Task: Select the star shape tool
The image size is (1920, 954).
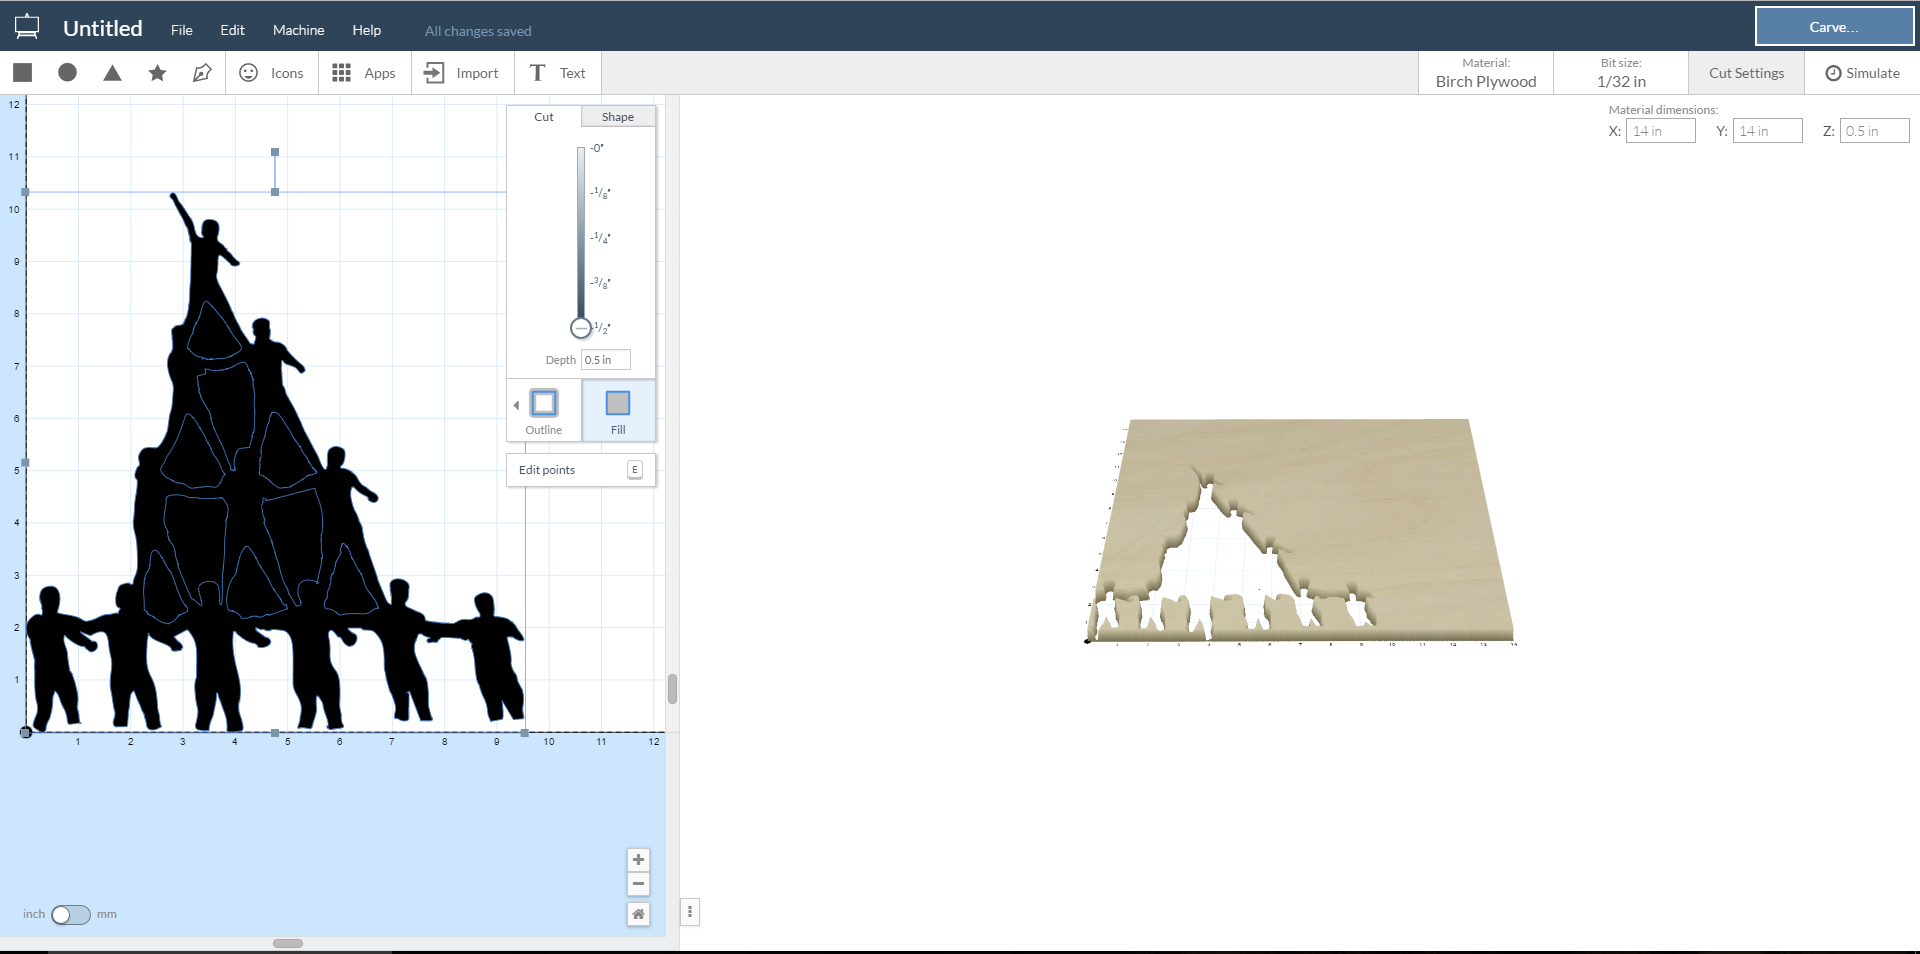Action: pos(157,72)
